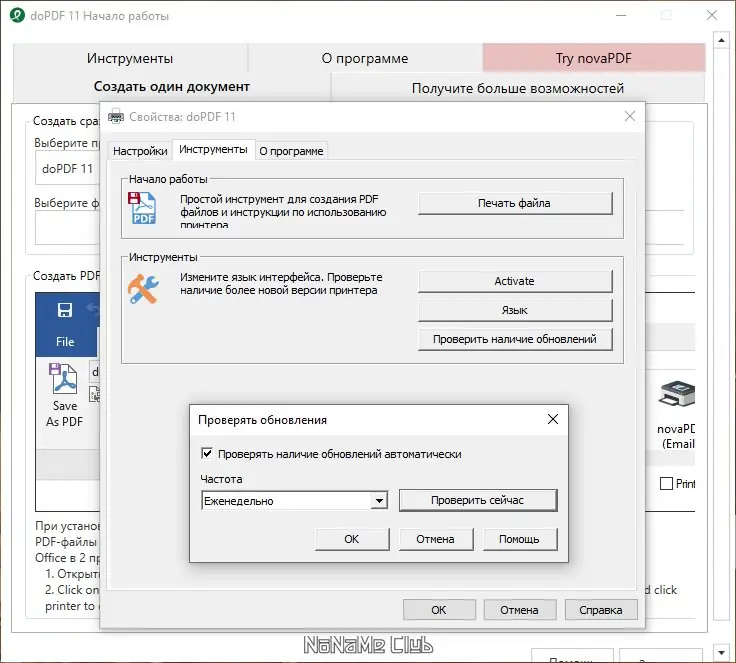Click the PDF file icon in Начало работы group
Viewport: 736px width, 663px height.
[x=142, y=208]
